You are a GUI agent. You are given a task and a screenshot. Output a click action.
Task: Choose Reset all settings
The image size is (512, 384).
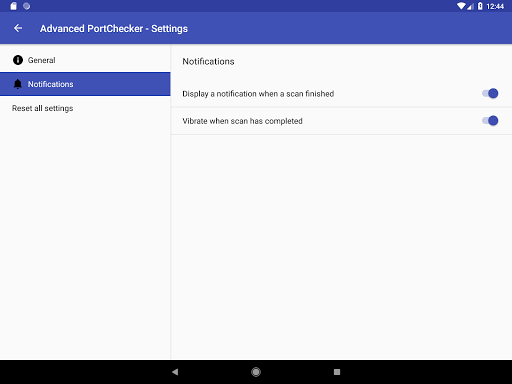pos(85,108)
